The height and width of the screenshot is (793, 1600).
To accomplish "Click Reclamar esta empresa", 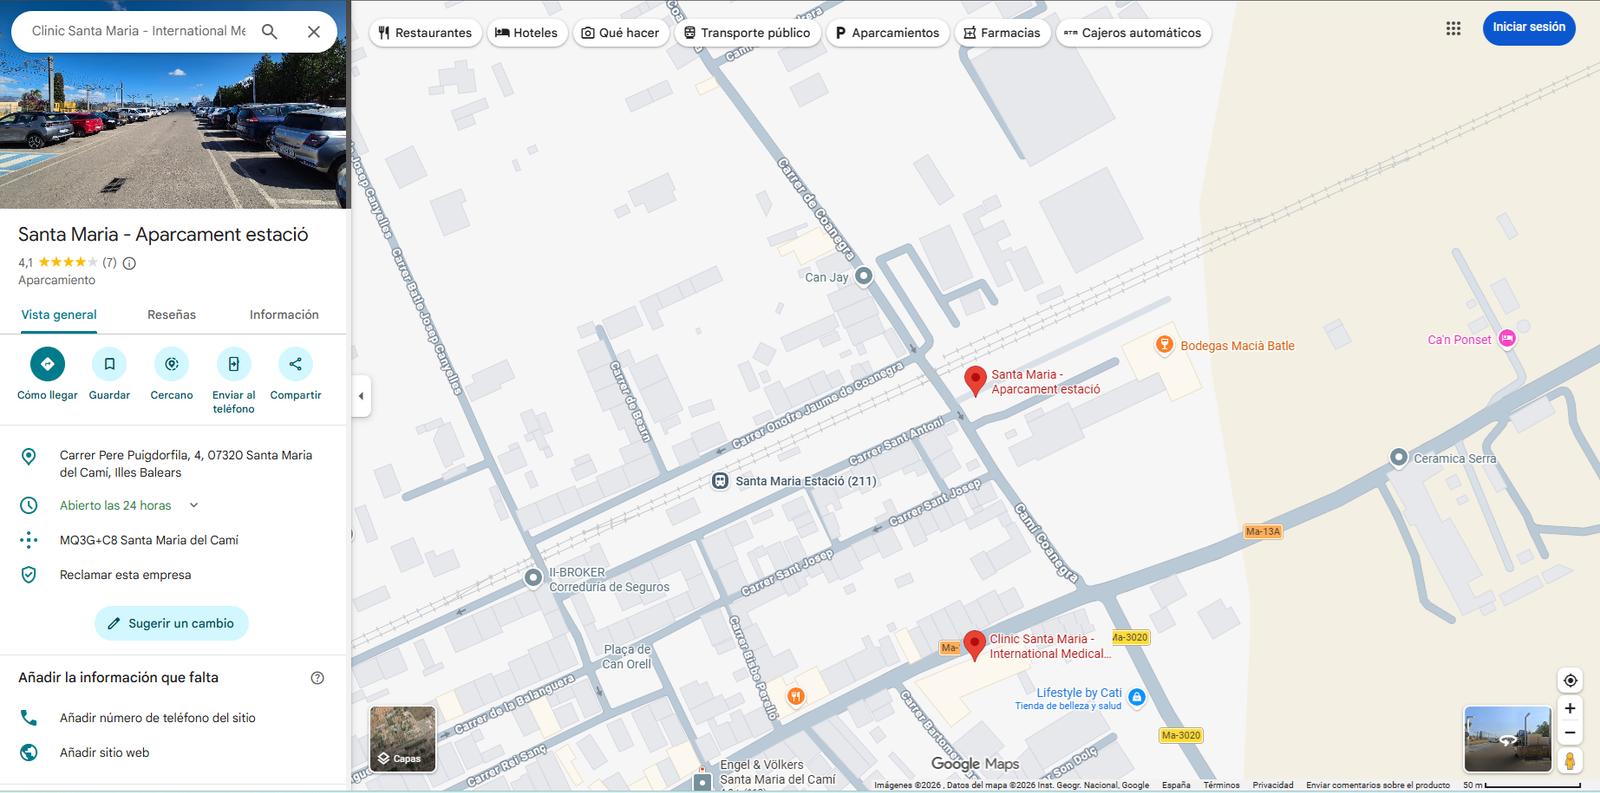I will pyautogui.click(x=173, y=575).
